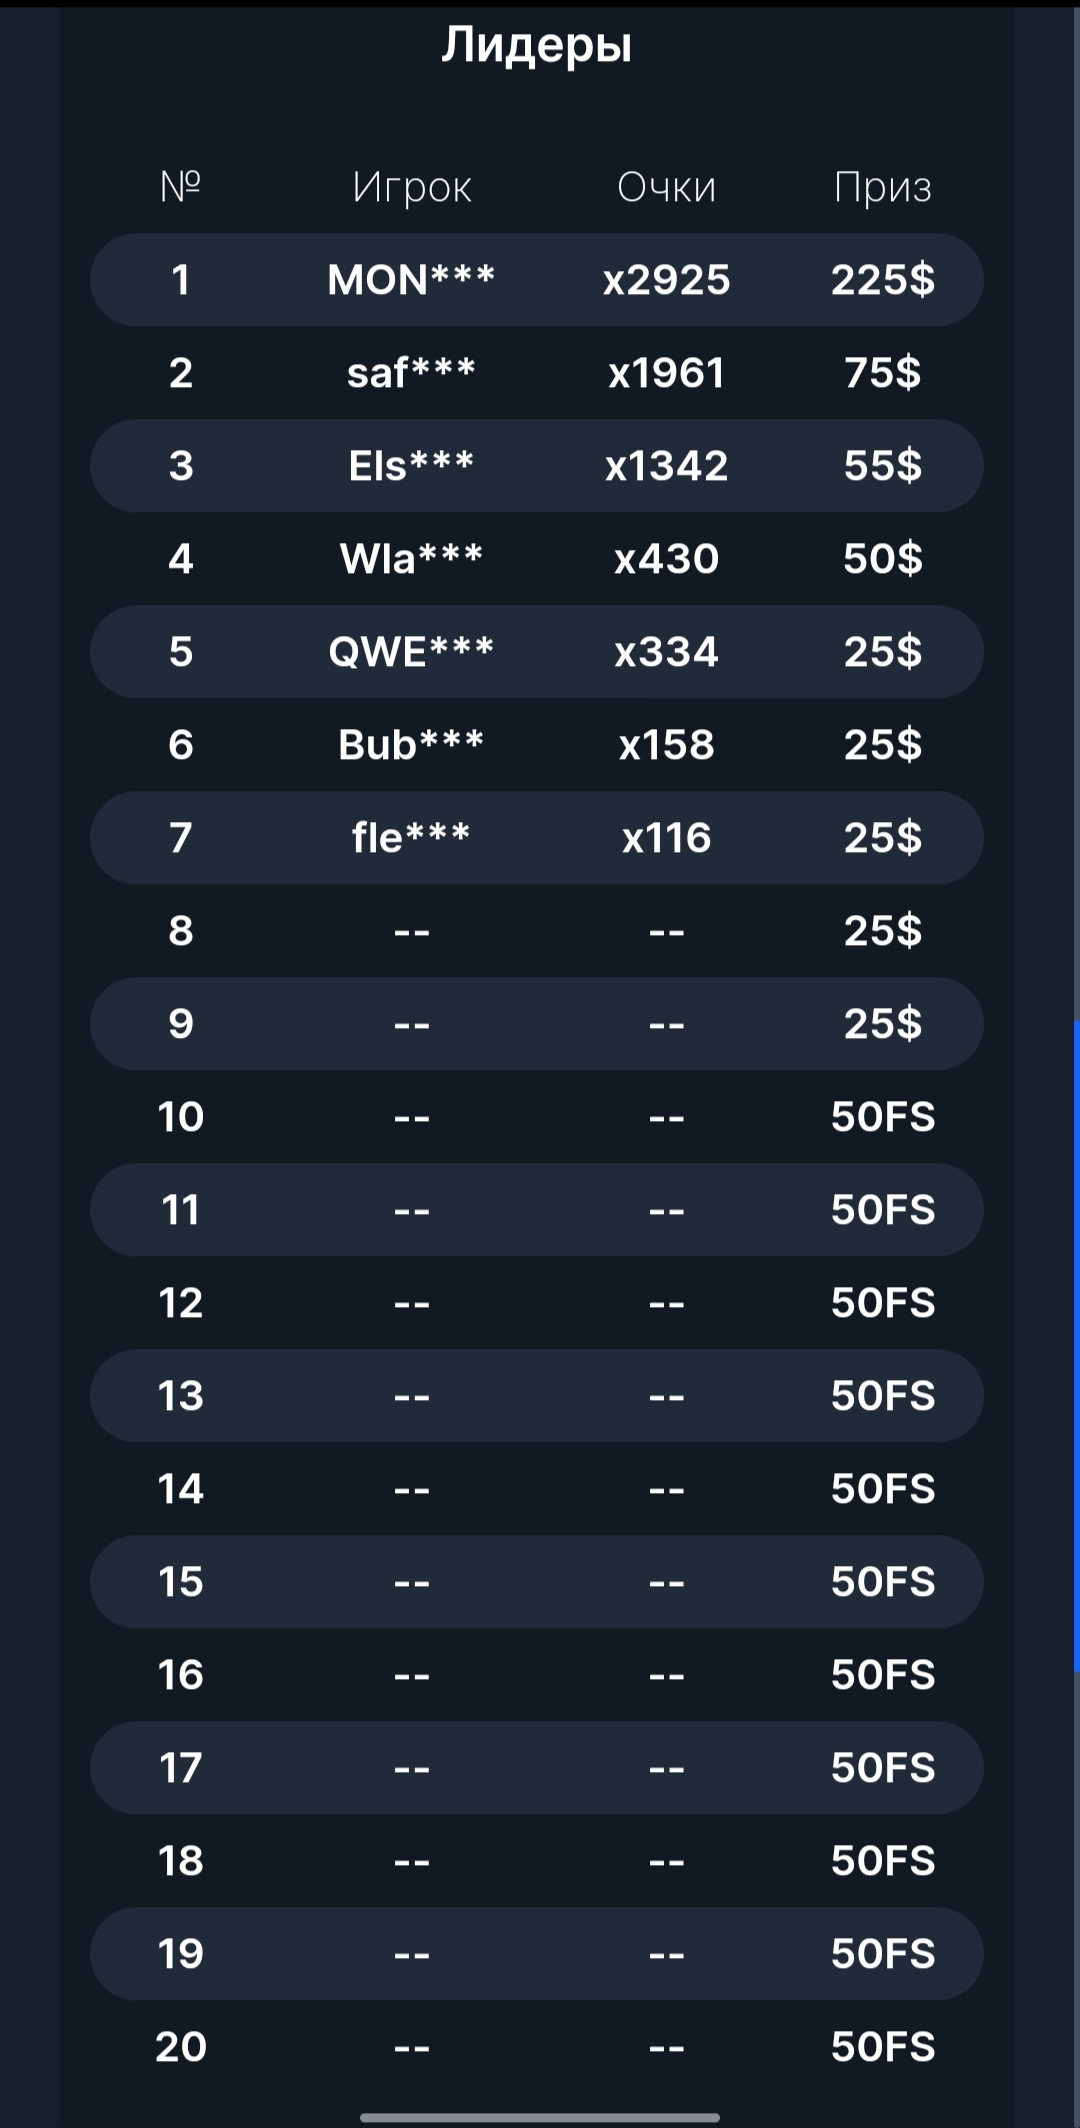Click the Очки column header

[666, 187]
